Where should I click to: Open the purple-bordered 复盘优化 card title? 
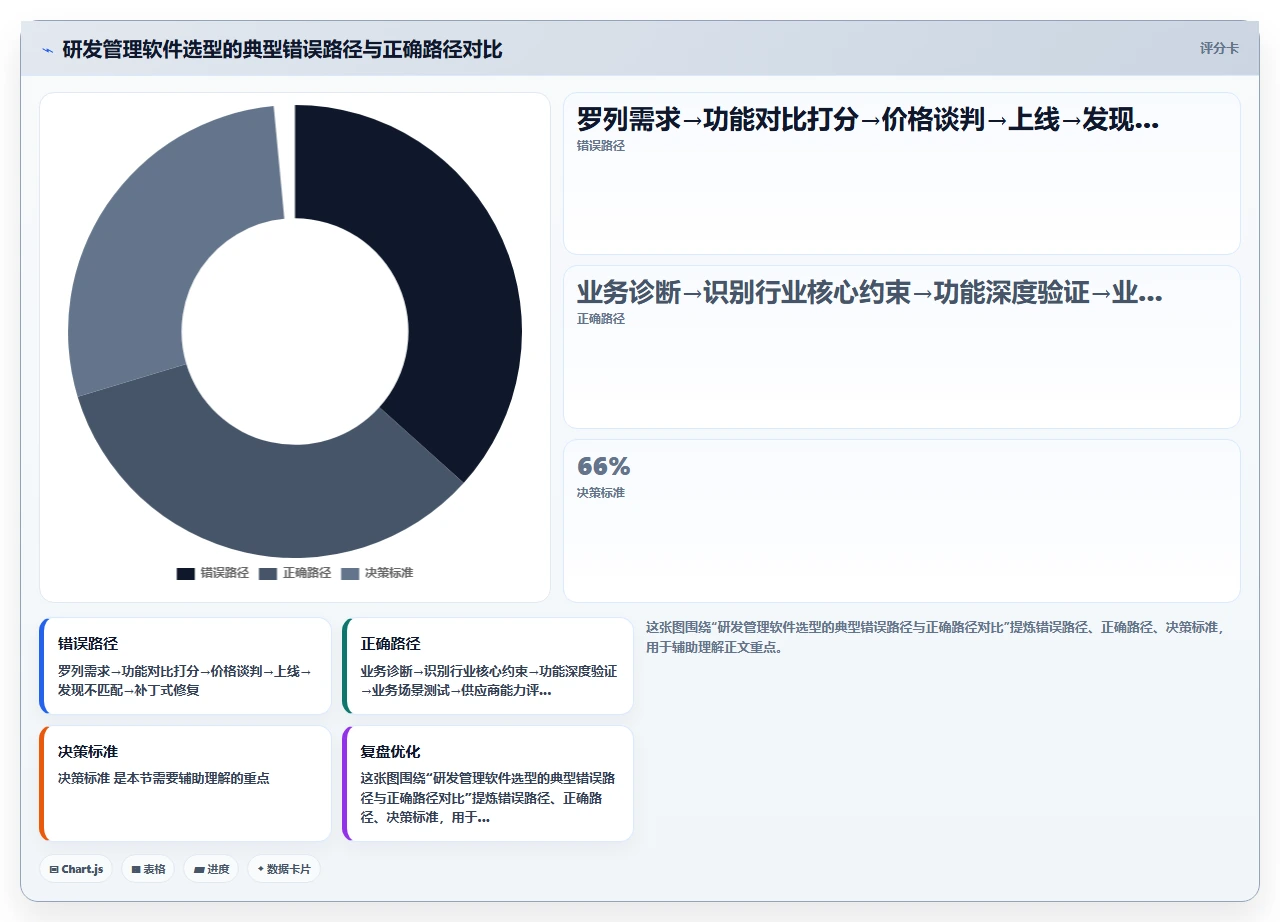pos(391,752)
